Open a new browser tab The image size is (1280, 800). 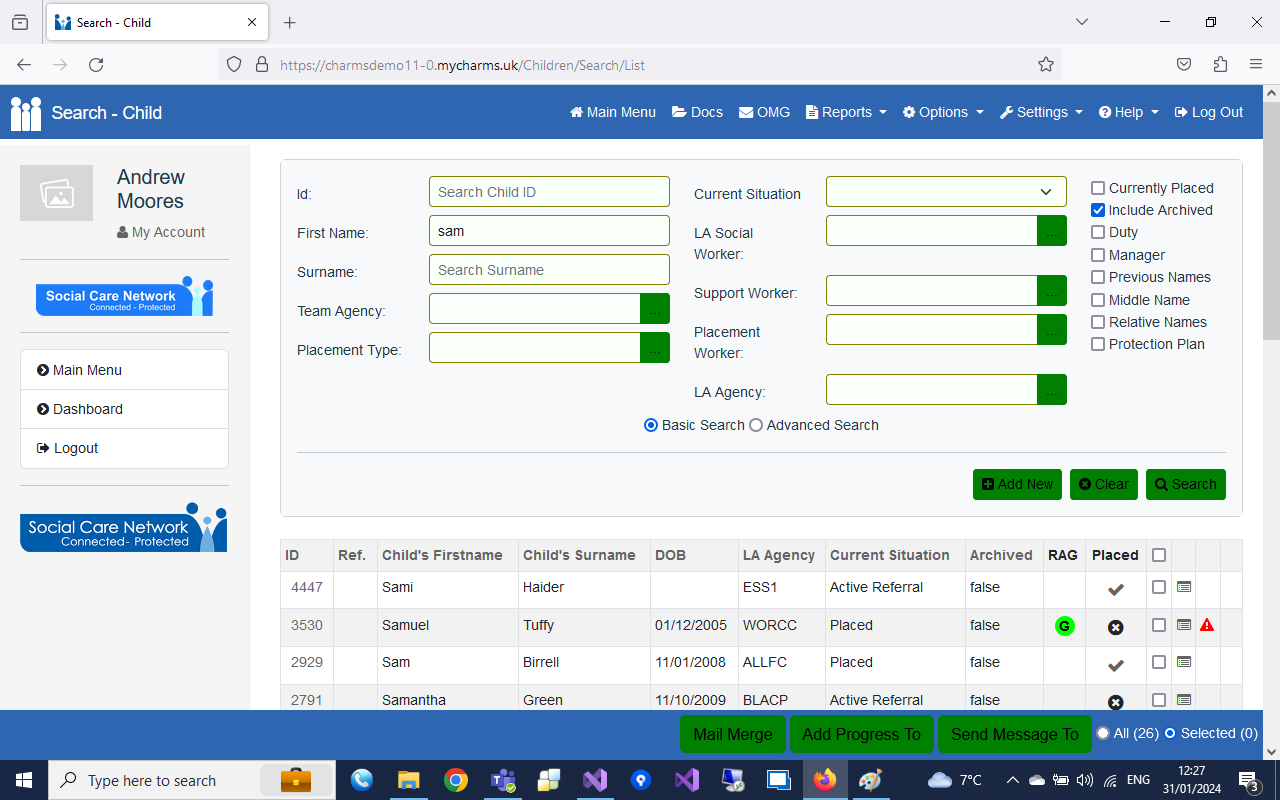(x=290, y=22)
